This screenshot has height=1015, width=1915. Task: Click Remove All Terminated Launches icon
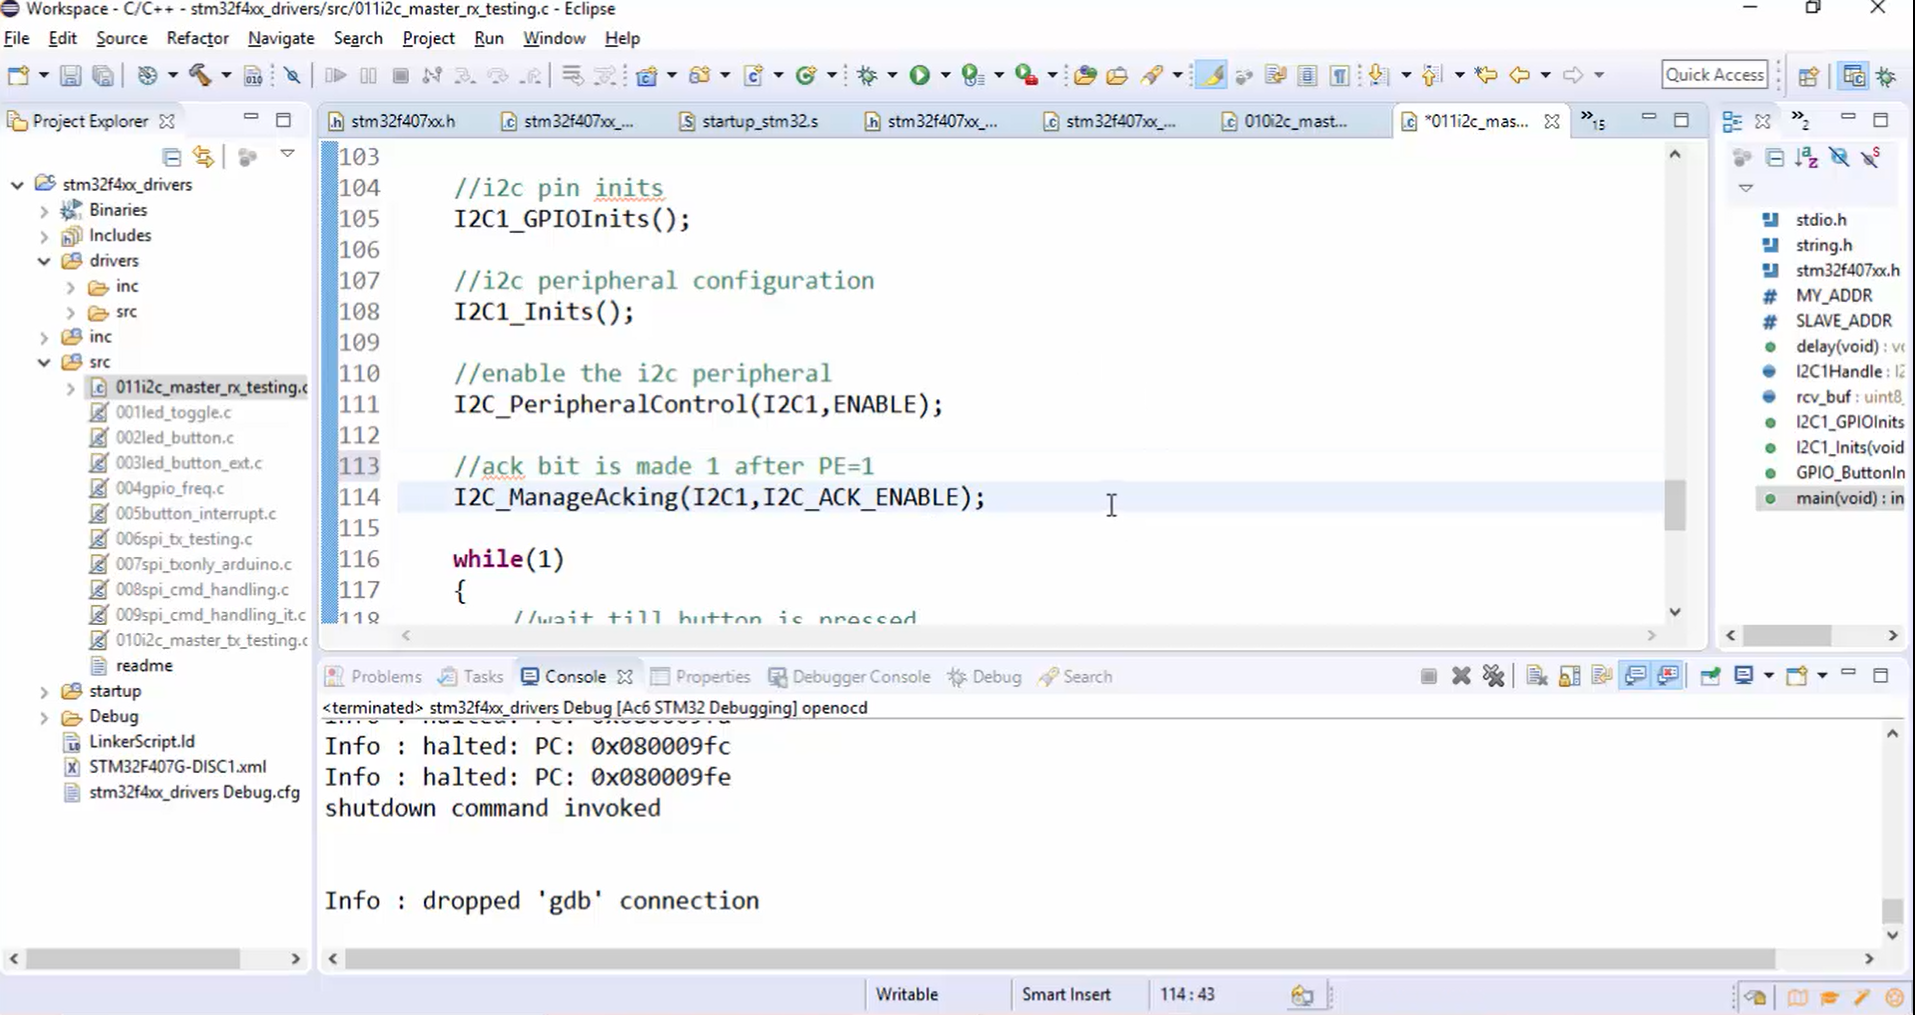(x=1494, y=676)
